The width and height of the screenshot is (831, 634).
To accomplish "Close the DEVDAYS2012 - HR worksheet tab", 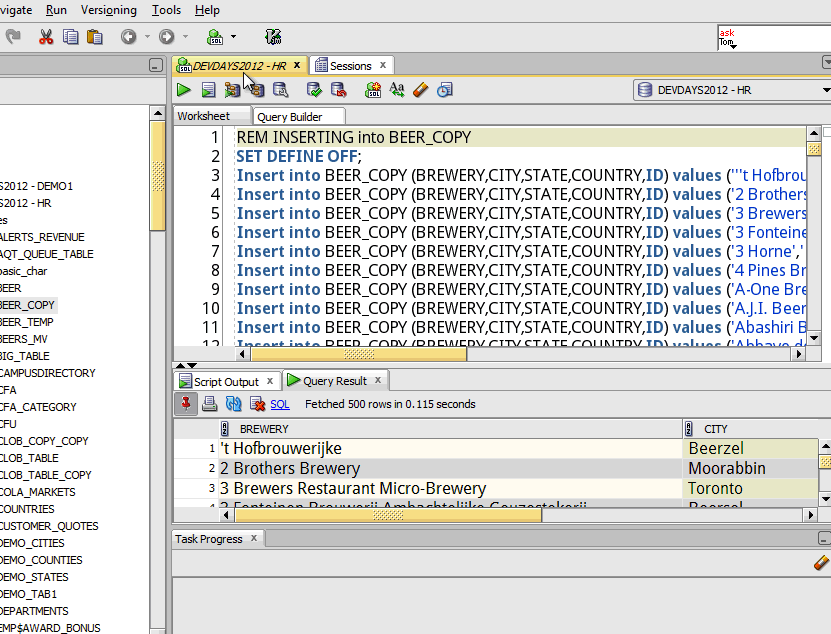I will click(297, 65).
